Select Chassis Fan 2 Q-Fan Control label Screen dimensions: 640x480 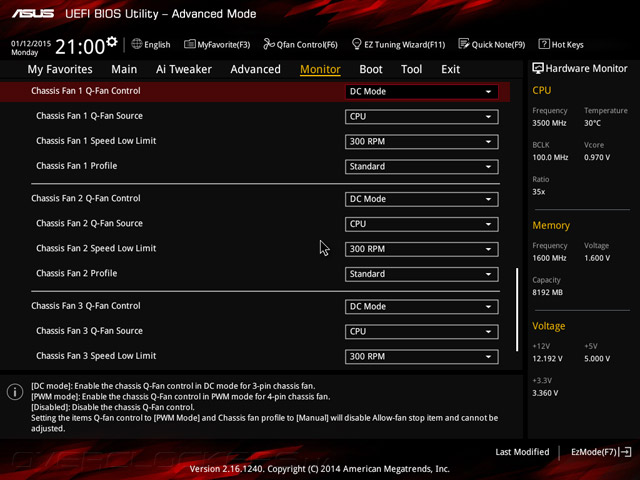coord(86,198)
